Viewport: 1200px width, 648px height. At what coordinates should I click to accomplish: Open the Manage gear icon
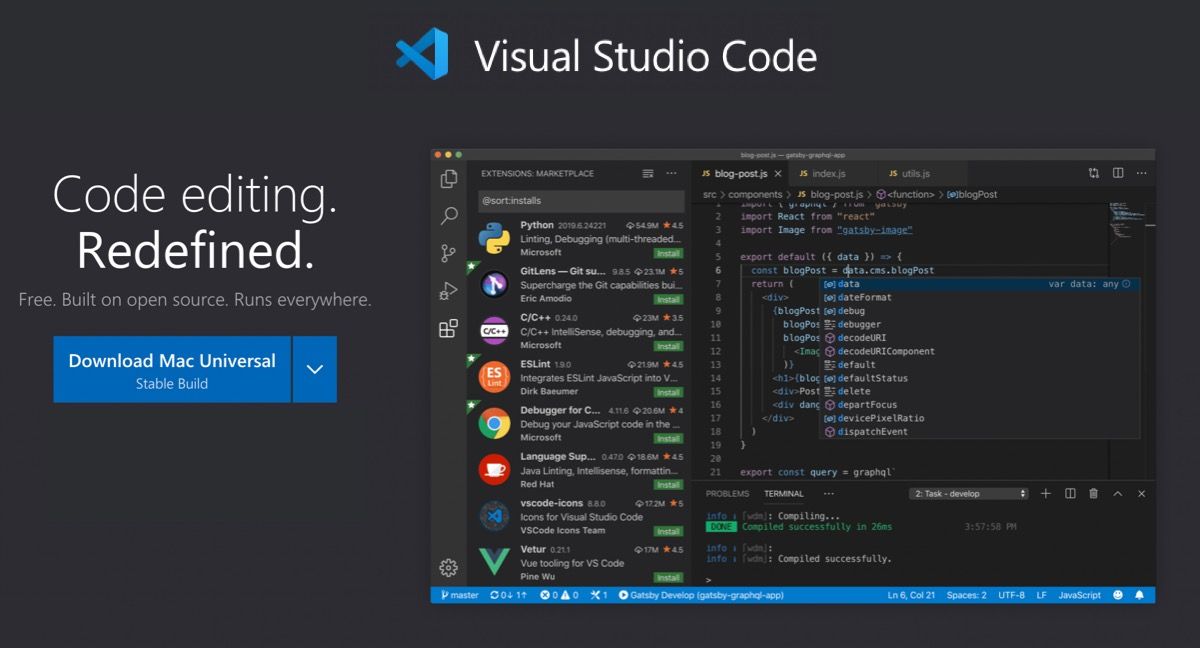point(448,565)
